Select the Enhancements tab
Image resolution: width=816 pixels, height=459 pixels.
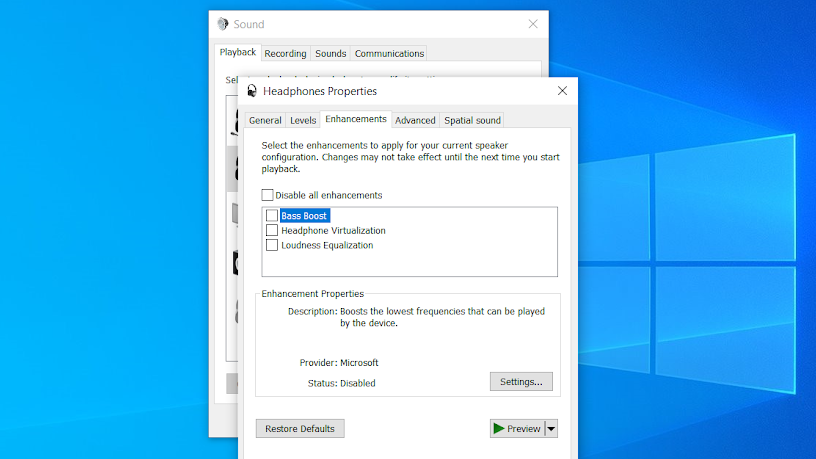tap(356, 119)
